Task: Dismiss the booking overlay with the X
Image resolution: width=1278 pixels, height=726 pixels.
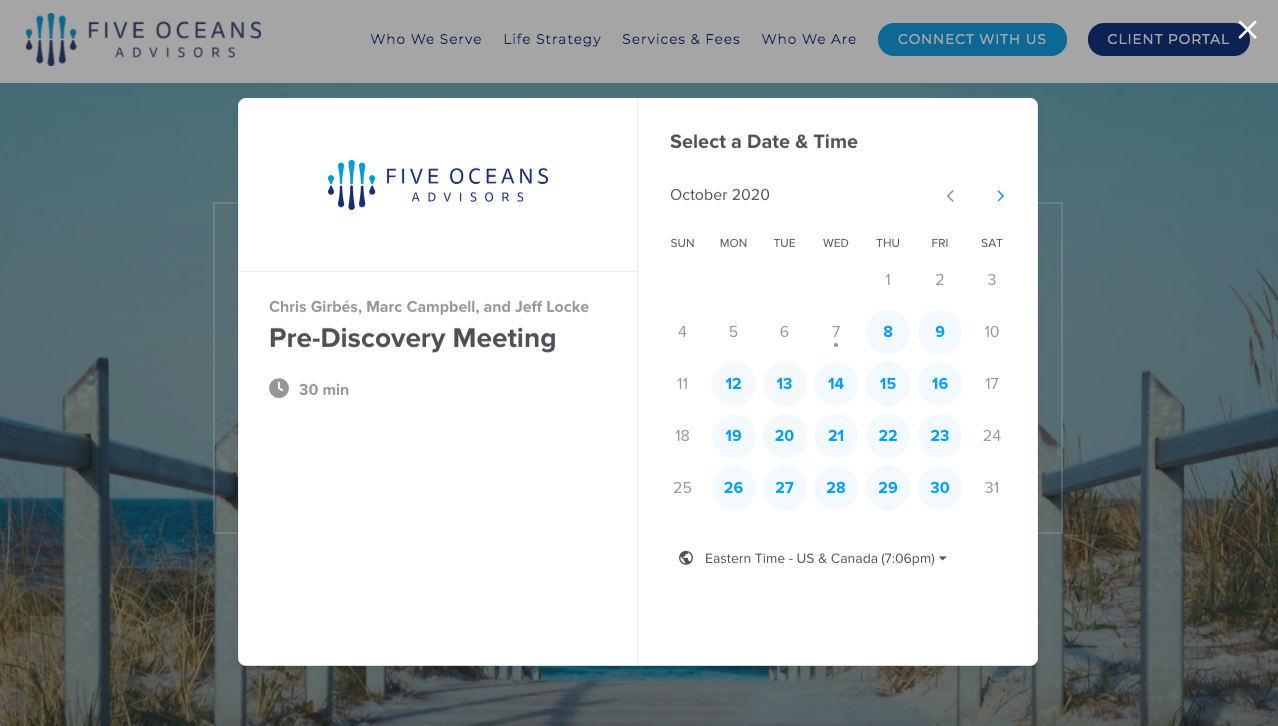Action: tap(1247, 30)
